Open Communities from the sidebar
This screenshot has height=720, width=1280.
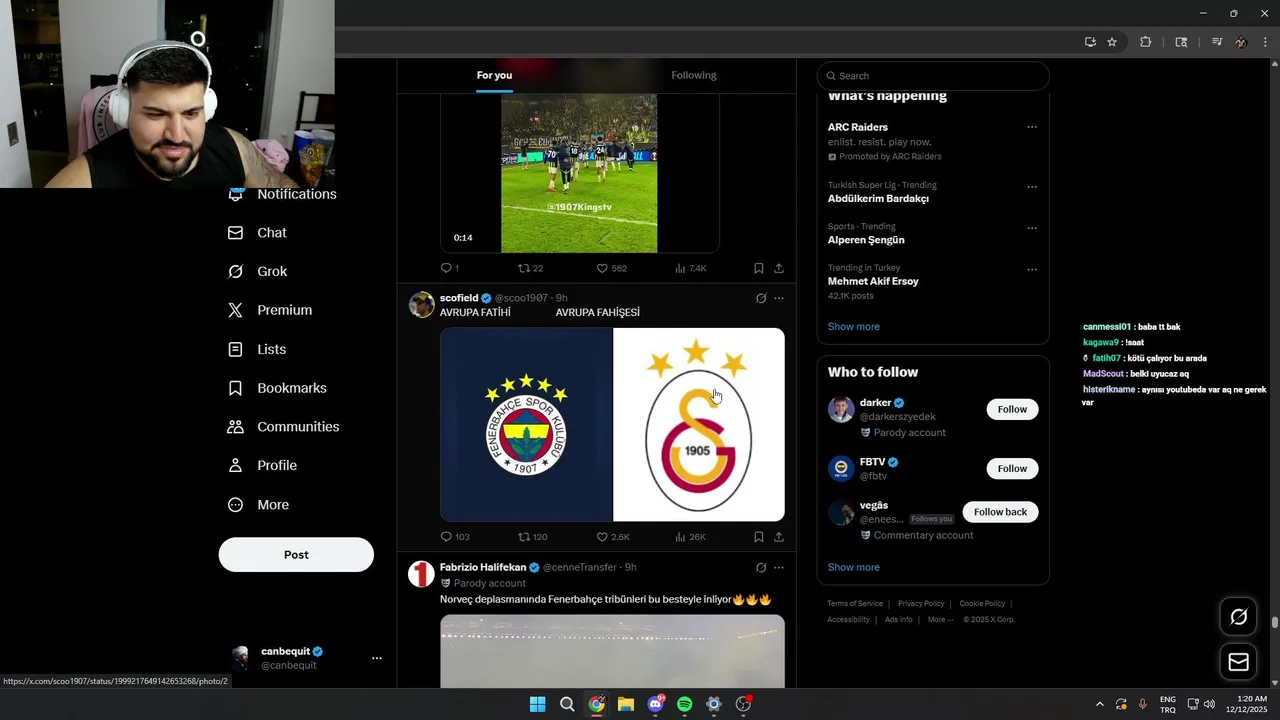284,427
